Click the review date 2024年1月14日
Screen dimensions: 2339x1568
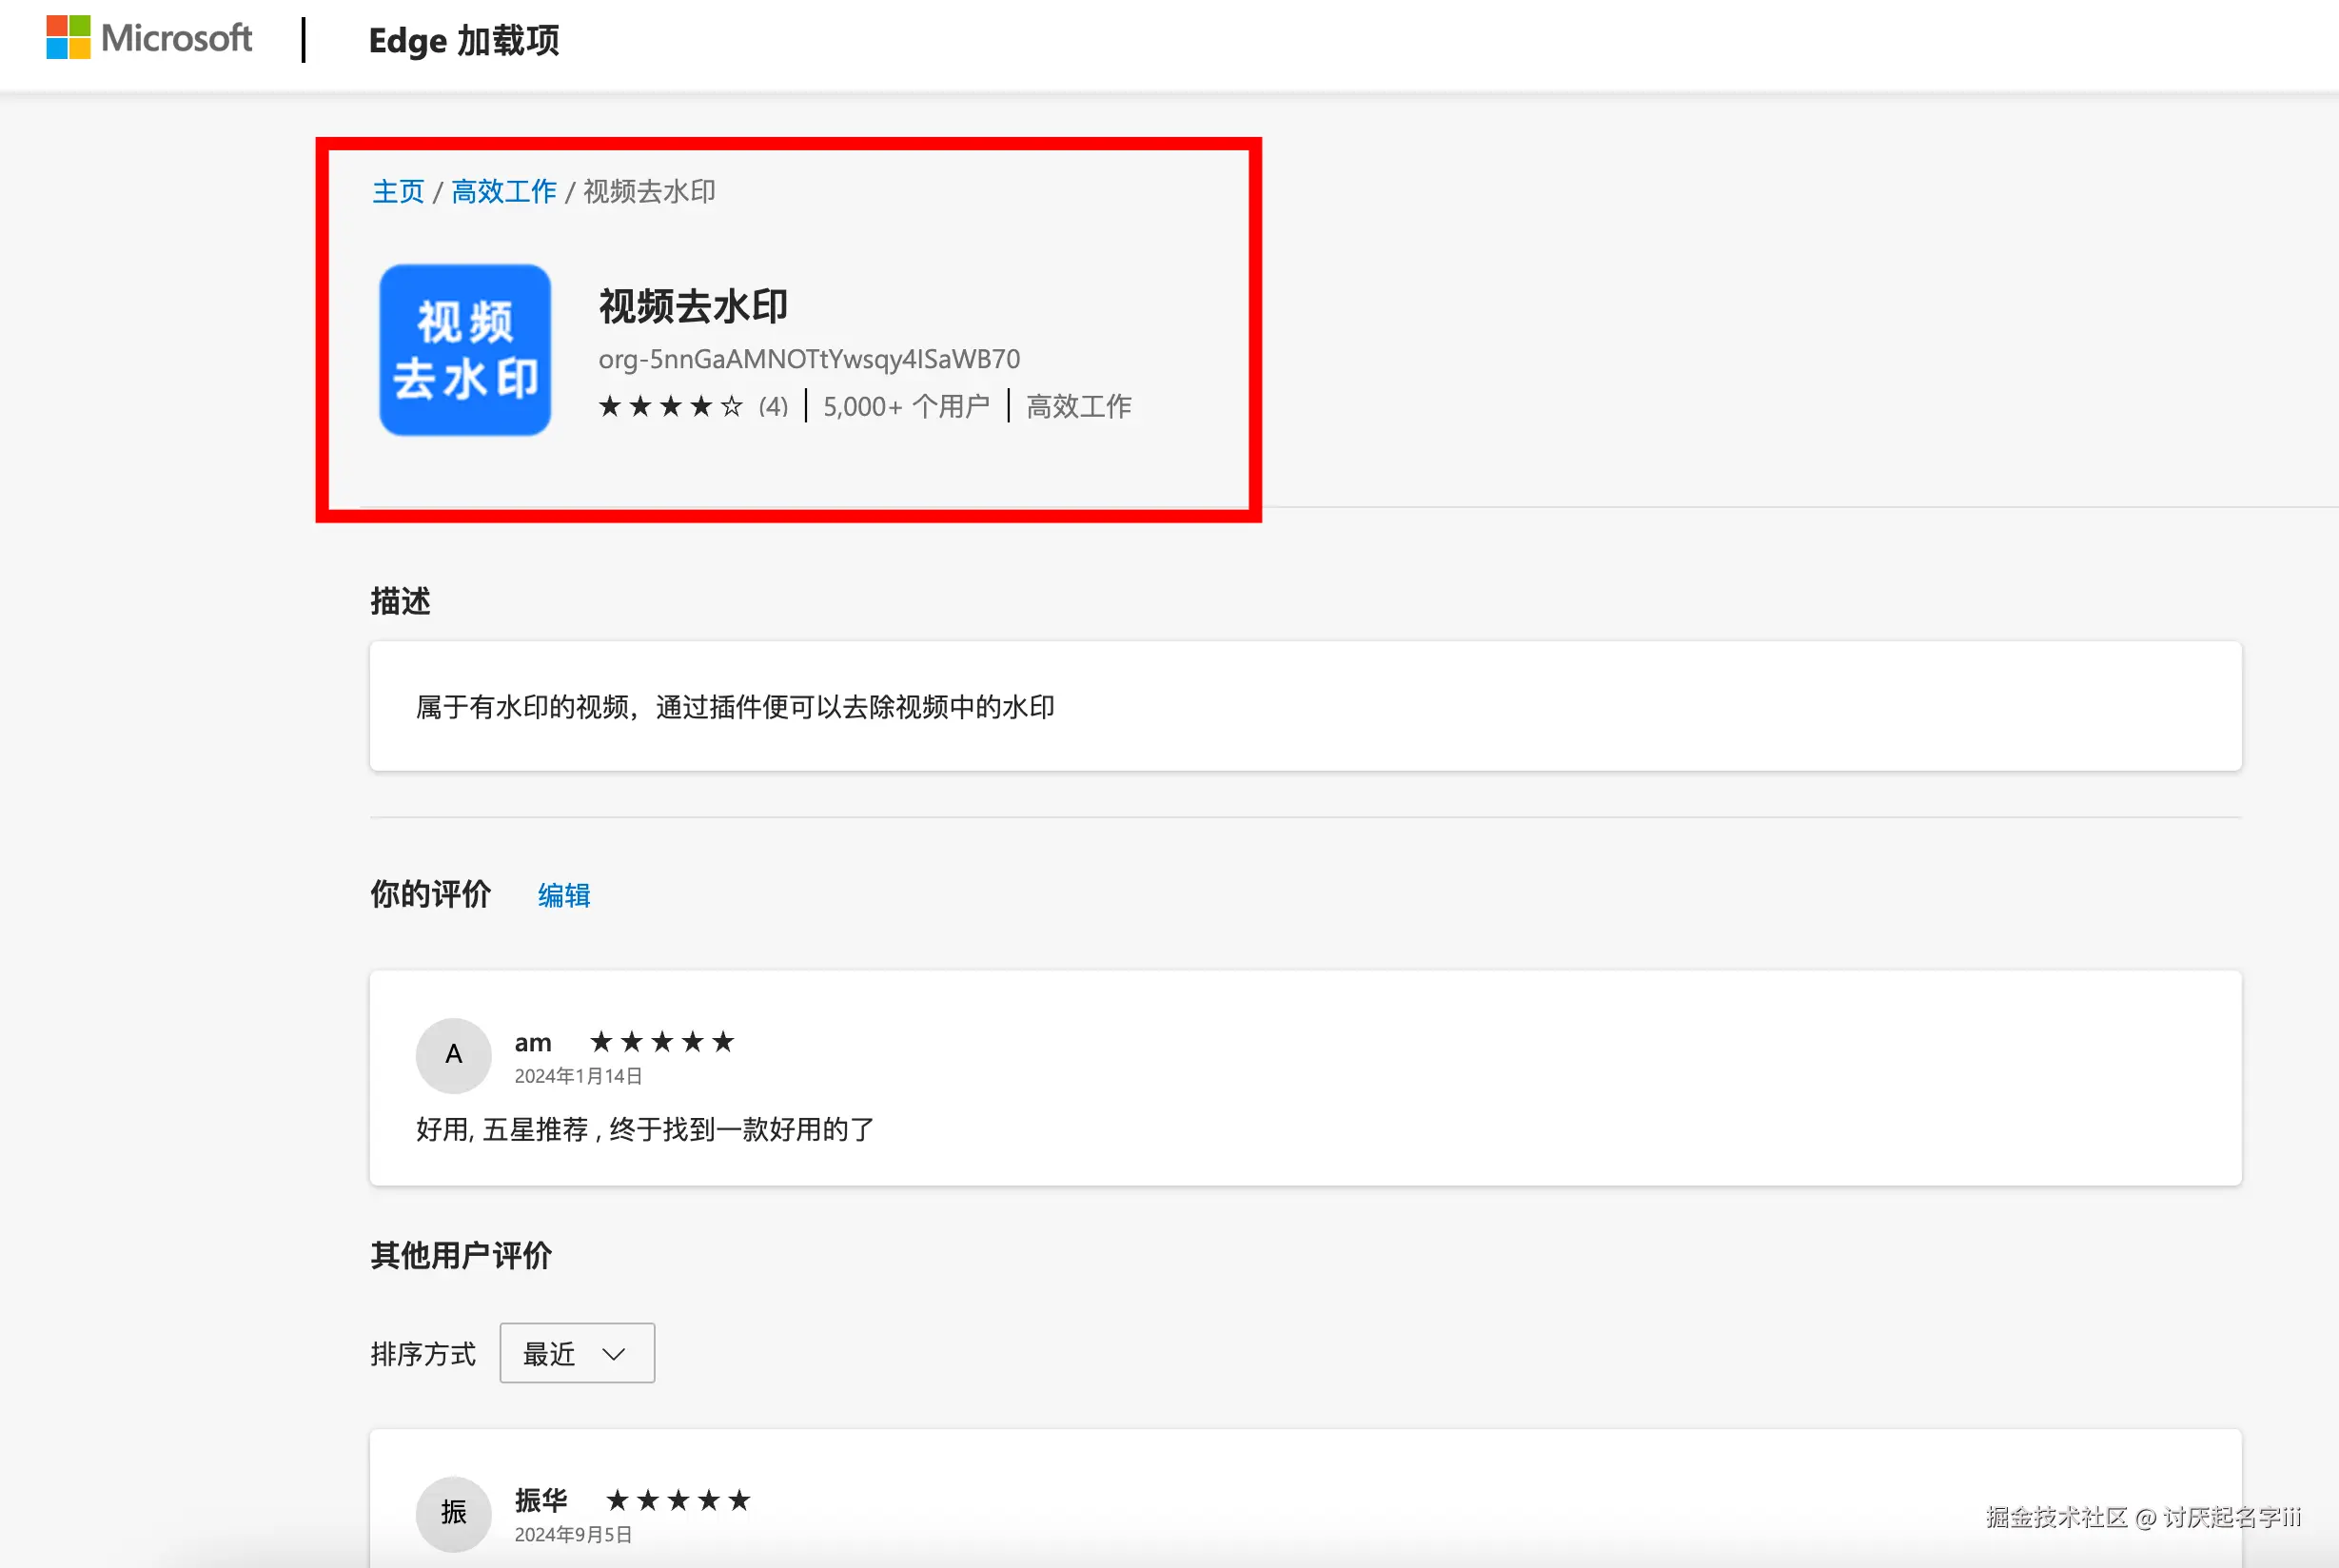click(578, 1076)
